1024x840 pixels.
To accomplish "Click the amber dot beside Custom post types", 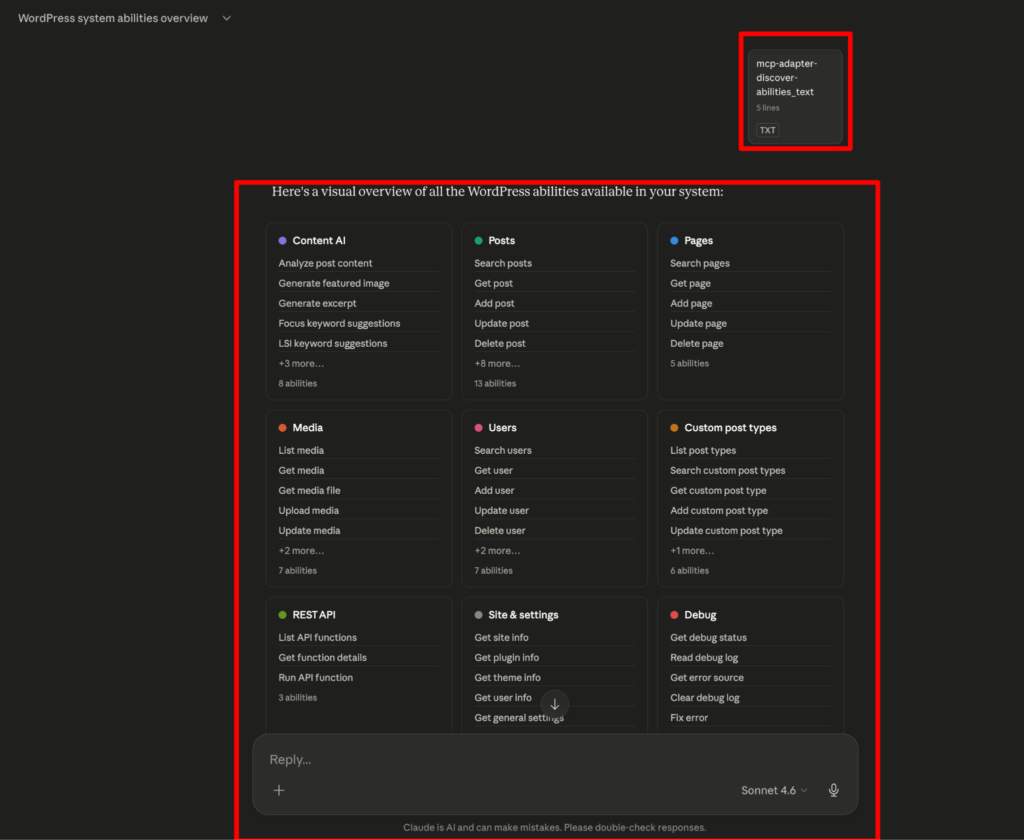I will click(675, 428).
